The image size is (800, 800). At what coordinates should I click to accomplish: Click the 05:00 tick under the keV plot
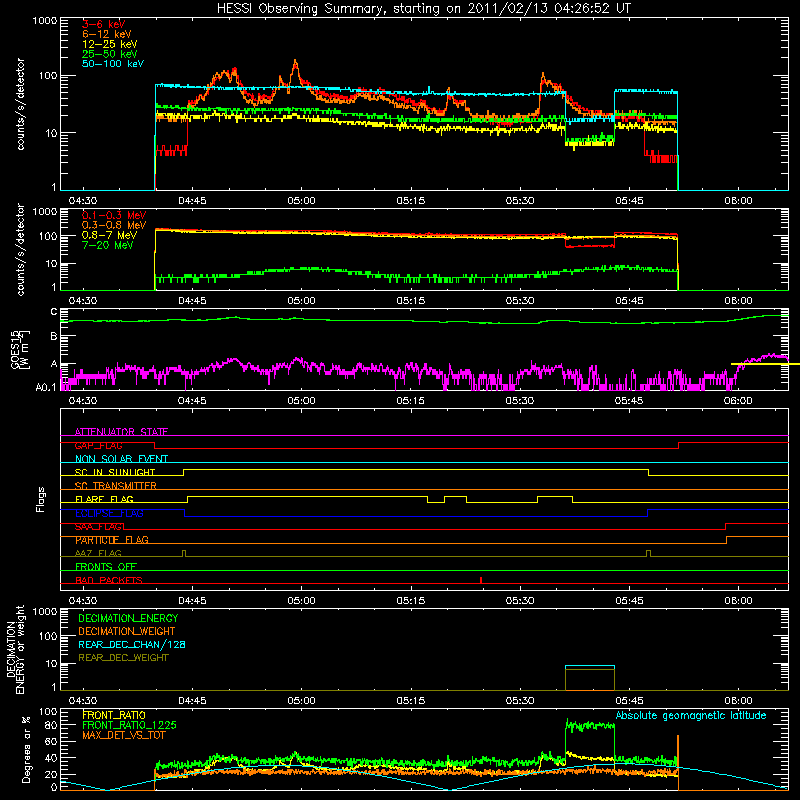tap(302, 201)
